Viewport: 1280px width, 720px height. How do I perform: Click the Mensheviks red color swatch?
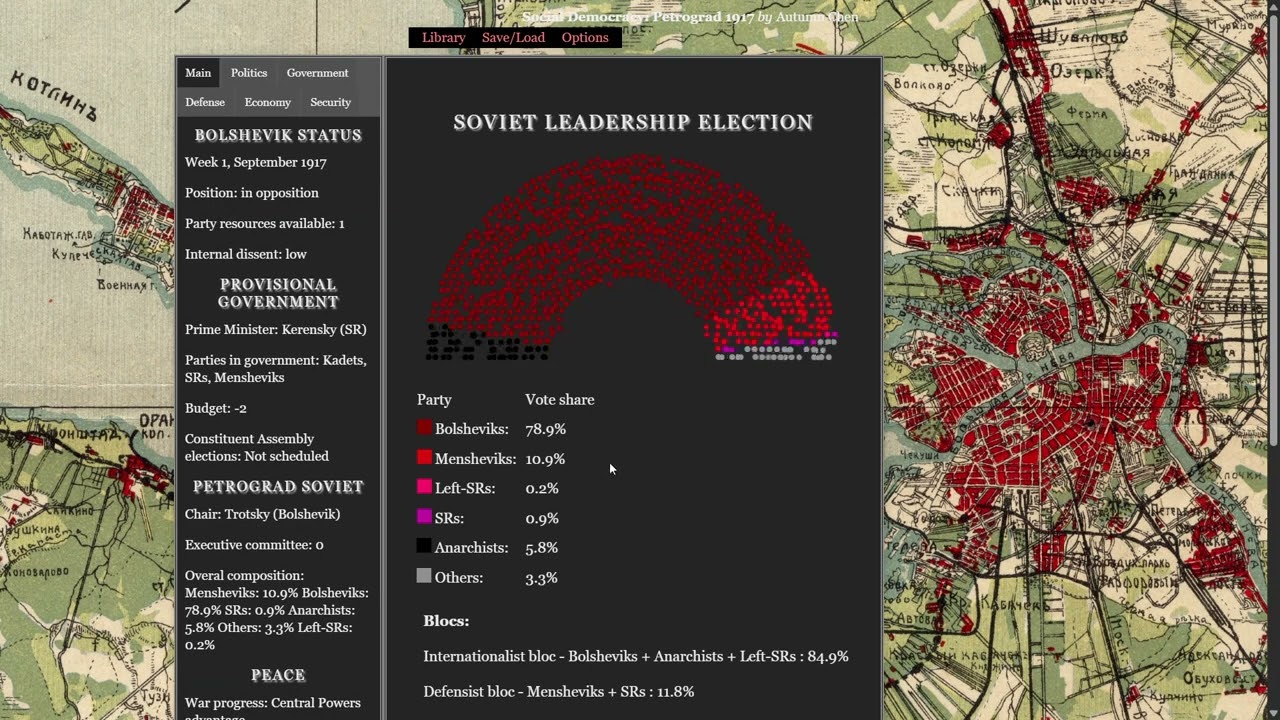(424, 458)
